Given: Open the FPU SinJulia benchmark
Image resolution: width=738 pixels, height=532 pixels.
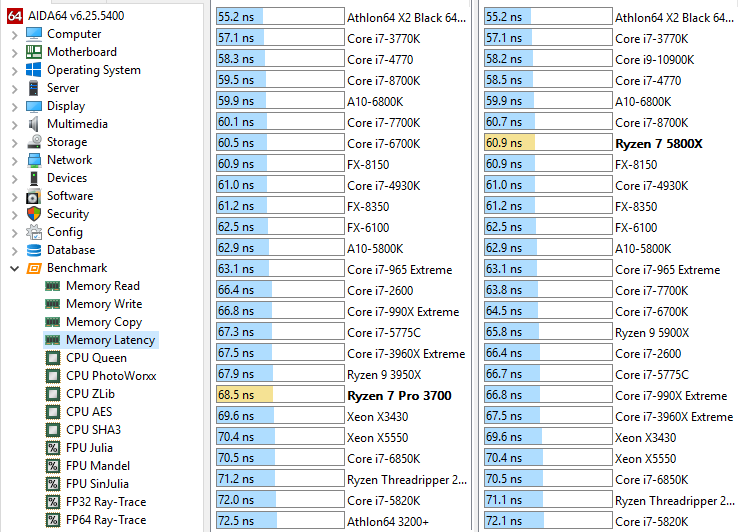Looking at the screenshot, I should pos(97,484).
